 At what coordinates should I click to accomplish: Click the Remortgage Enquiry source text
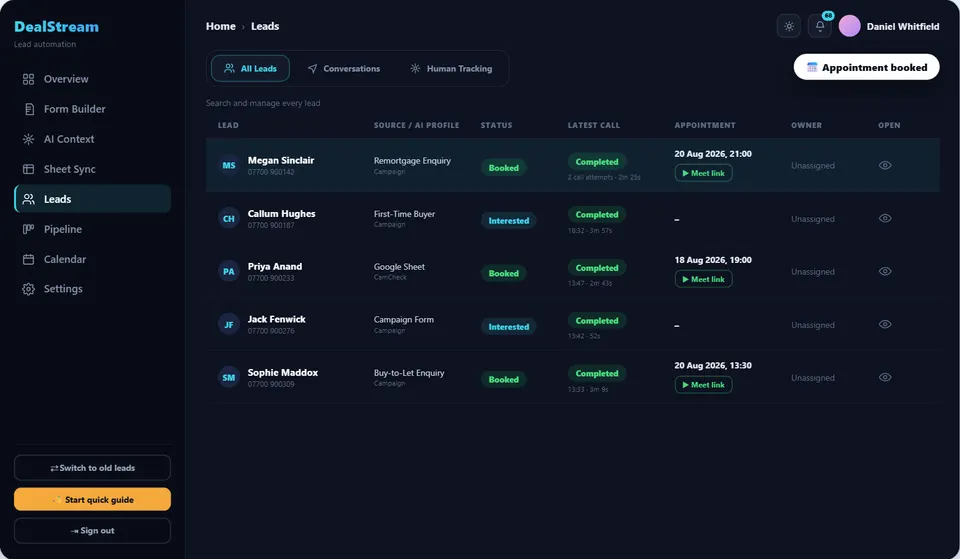pos(413,160)
